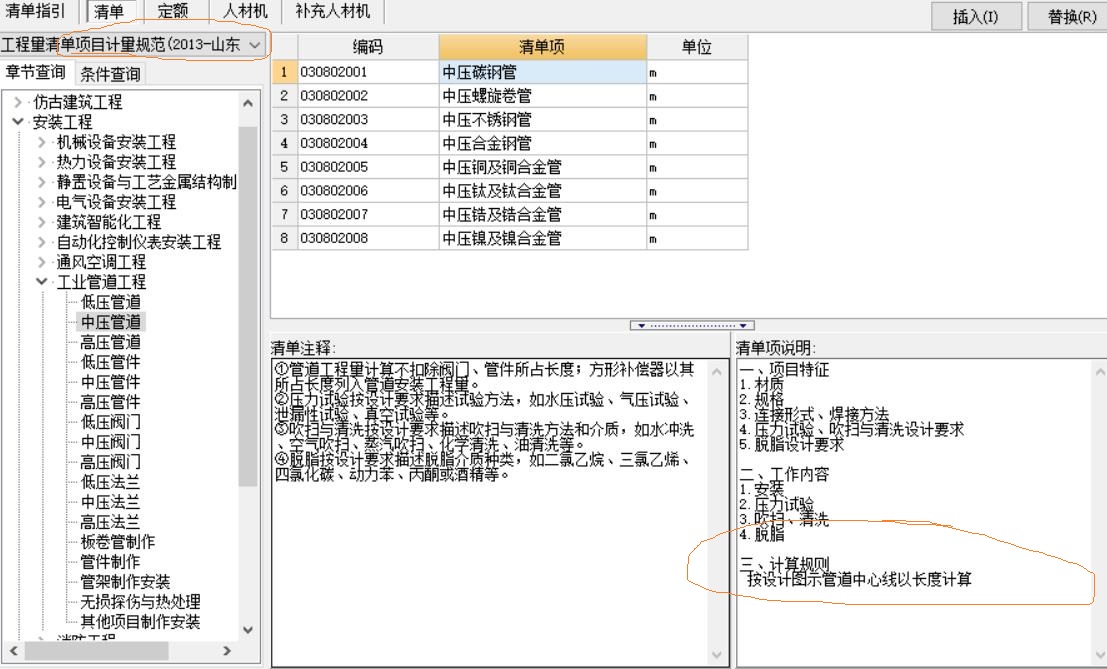This screenshot has width=1107, height=669.
Task: Click code cell 030802003
Action: tap(368, 120)
